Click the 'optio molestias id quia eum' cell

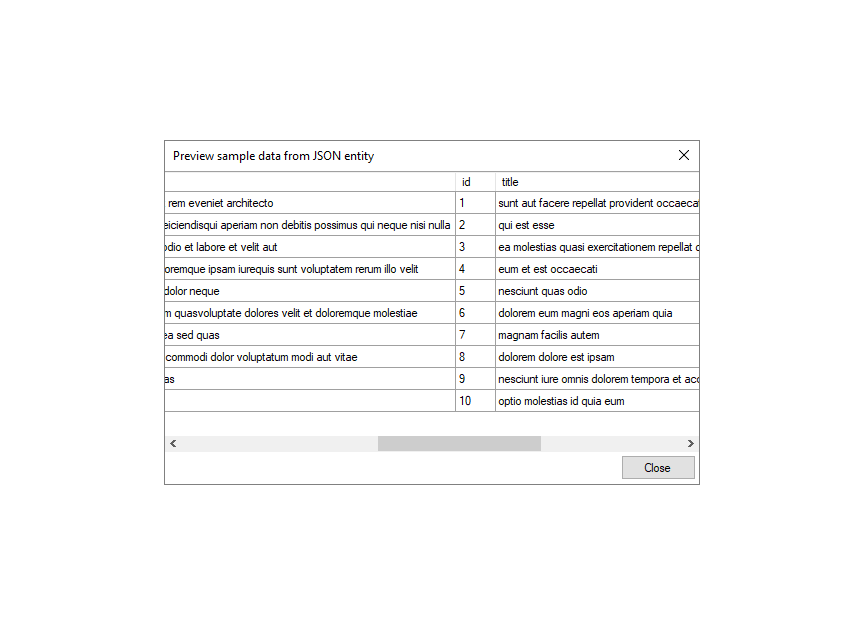pyautogui.click(x=596, y=401)
